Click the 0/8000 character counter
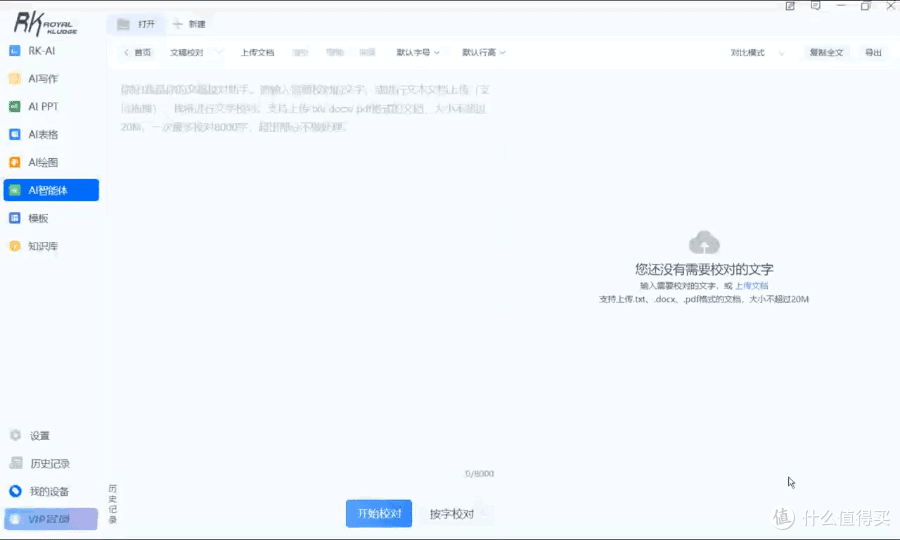Viewport: 900px width, 540px height. click(479, 473)
